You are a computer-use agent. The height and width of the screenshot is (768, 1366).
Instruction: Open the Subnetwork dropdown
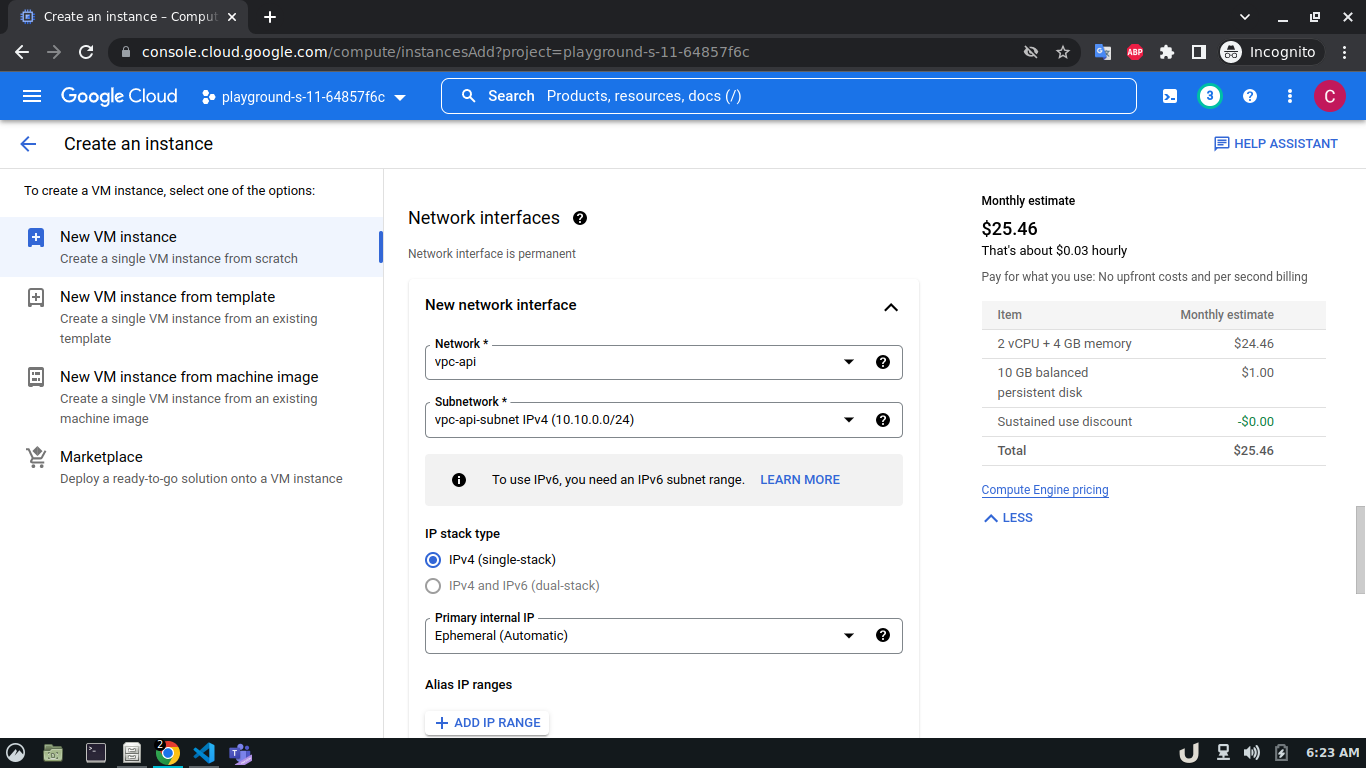tap(664, 420)
